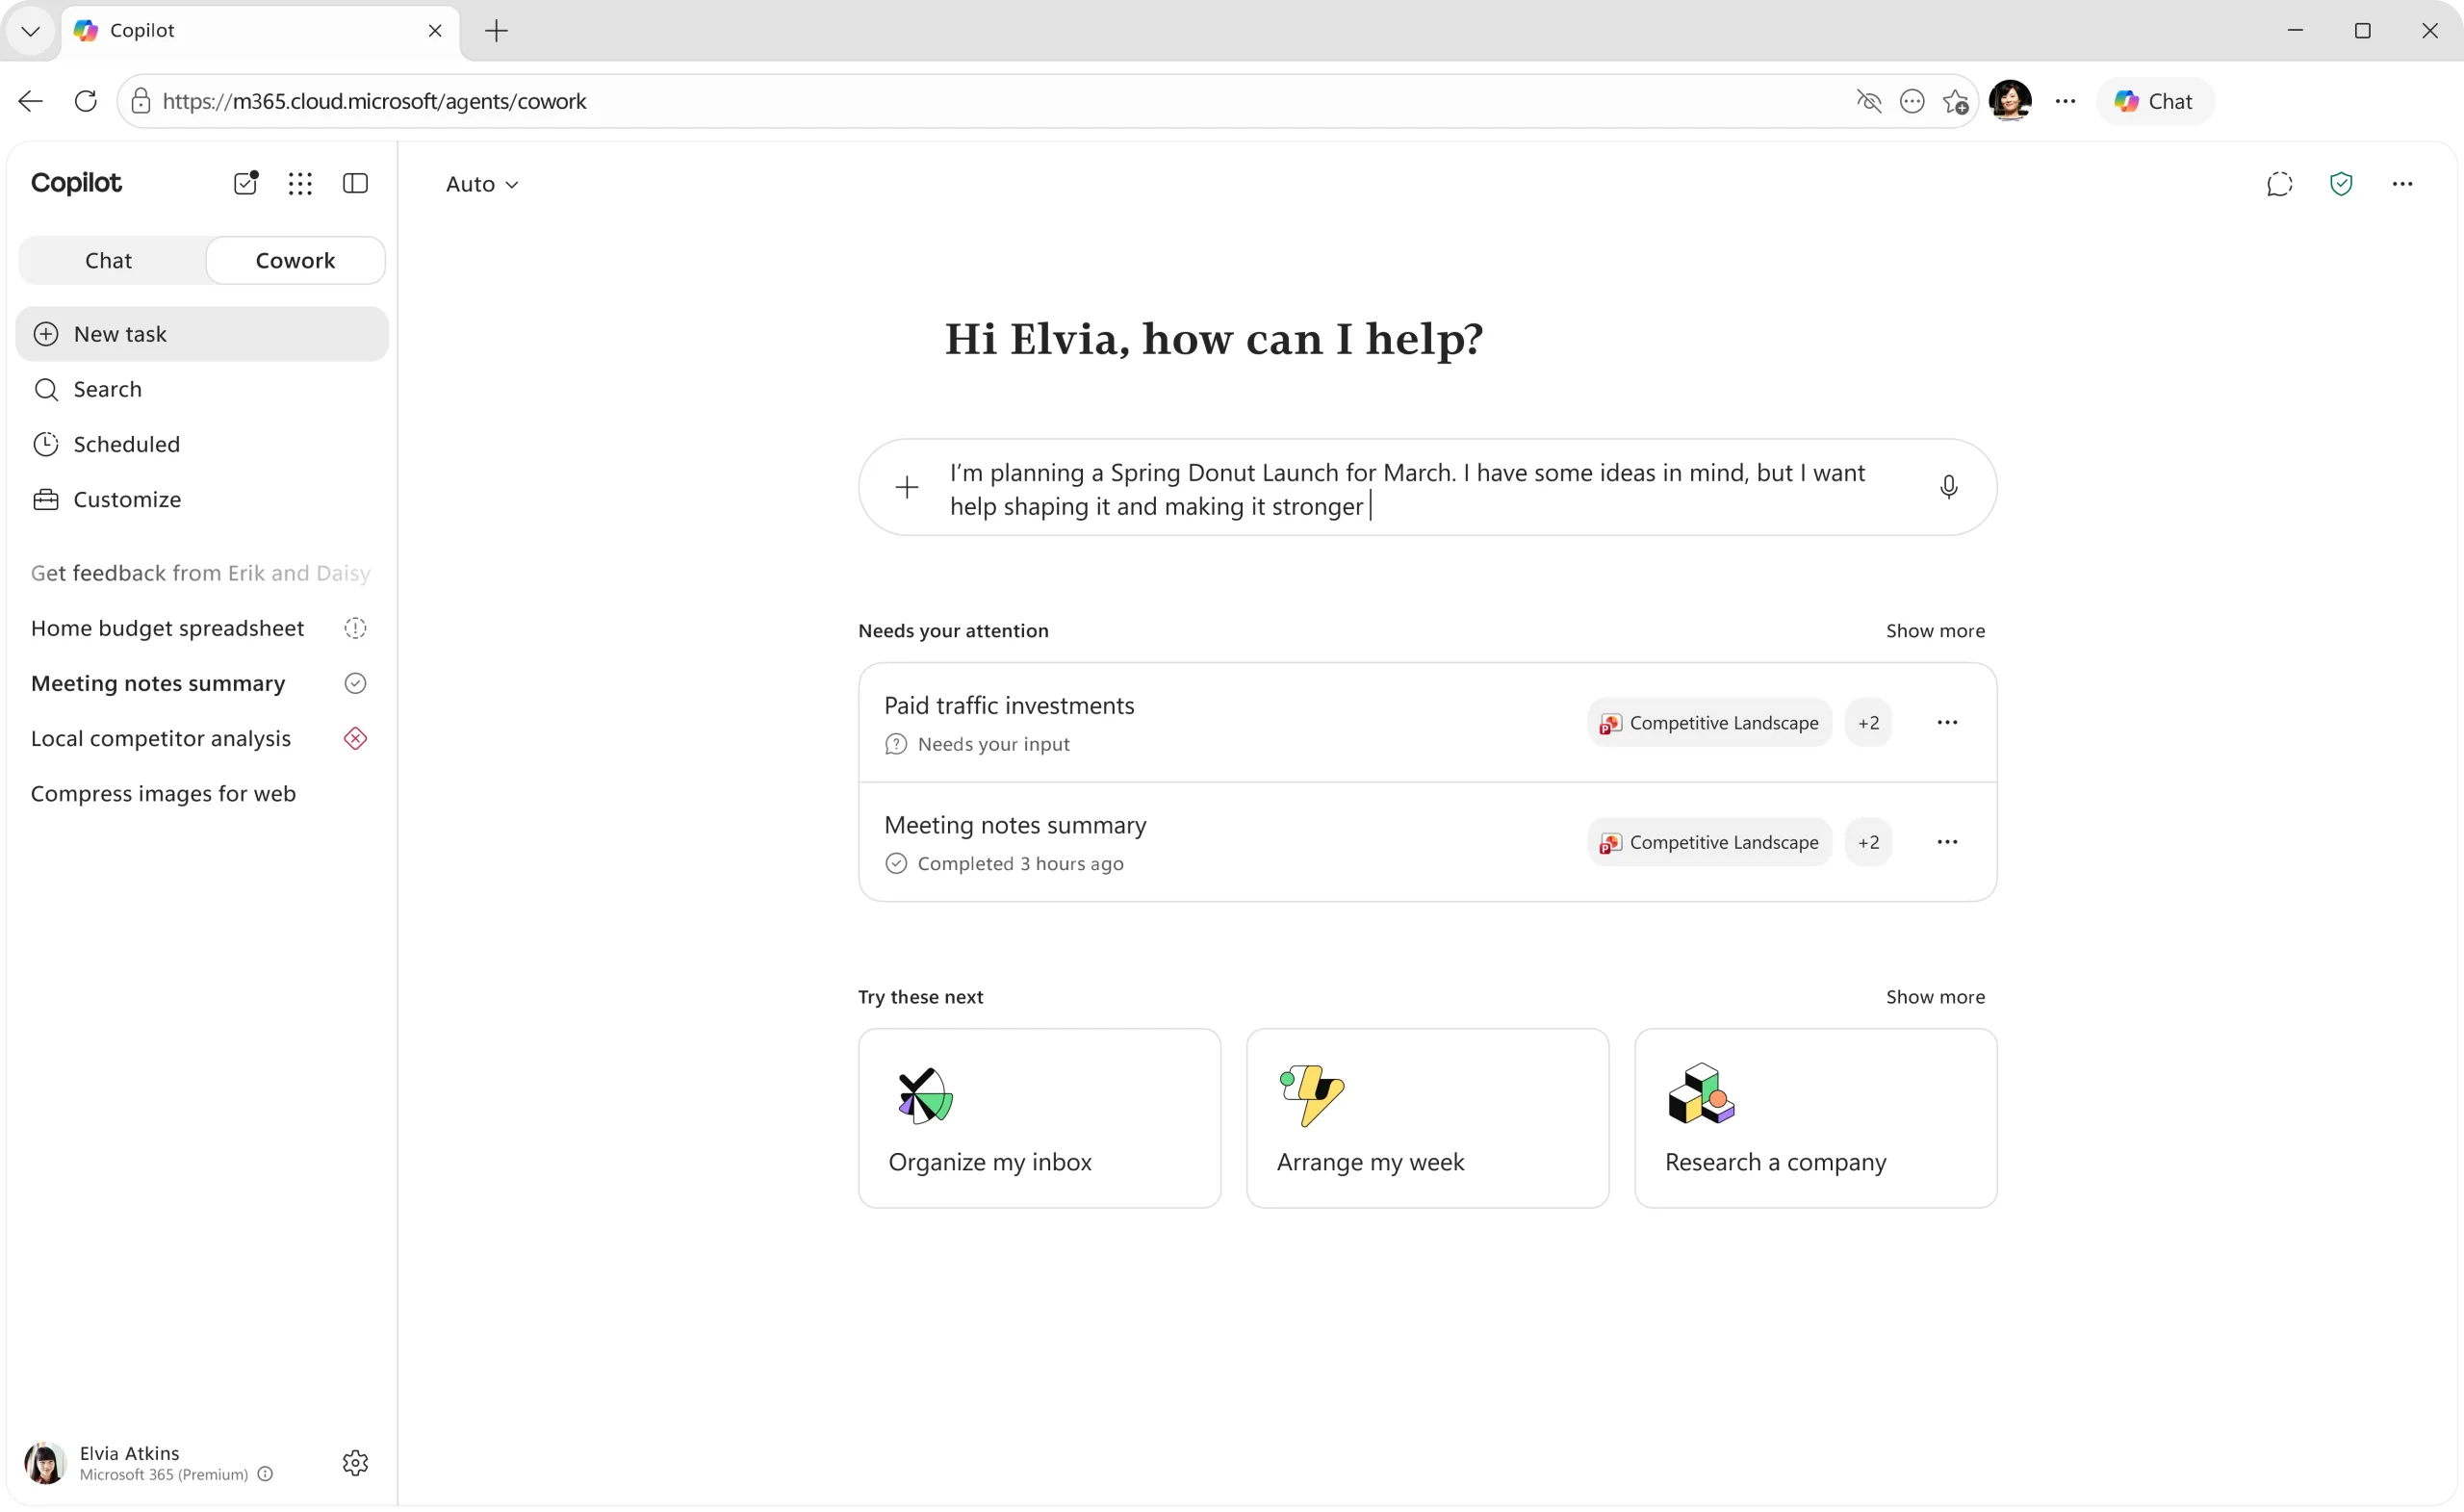Image resolution: width=2464 pixels, height=1512 pixels.
Task: Click the round ellipsis icon in address bar
Action: click(1911, 101)
